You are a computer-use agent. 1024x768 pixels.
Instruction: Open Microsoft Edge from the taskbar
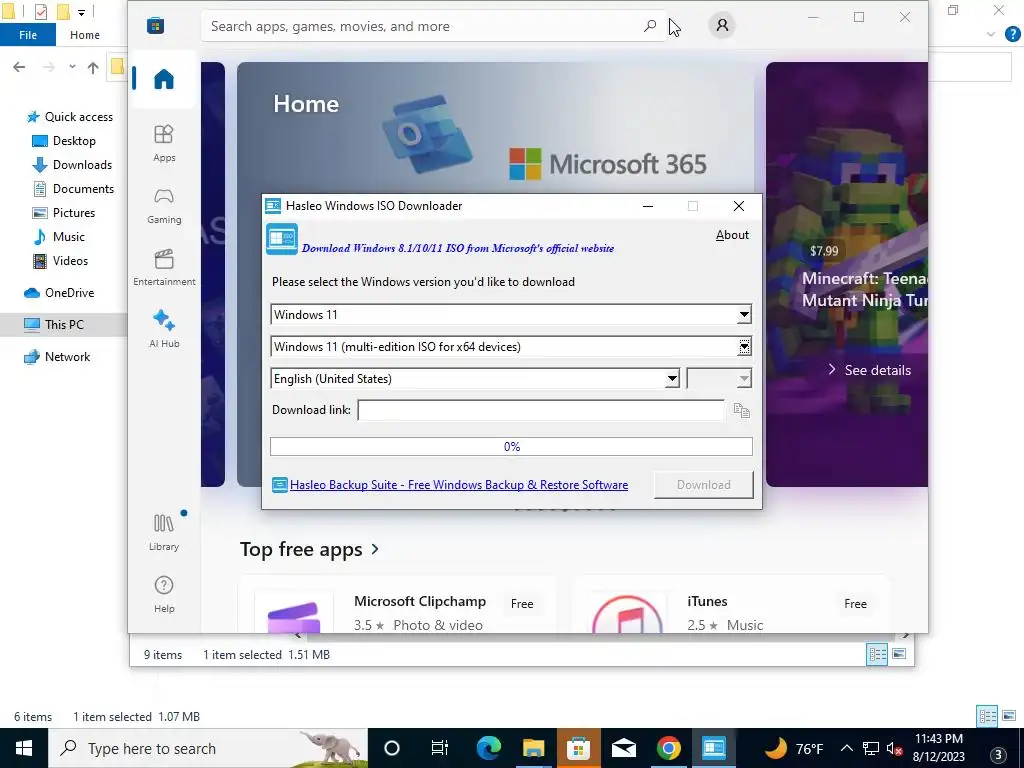[488, 748]
